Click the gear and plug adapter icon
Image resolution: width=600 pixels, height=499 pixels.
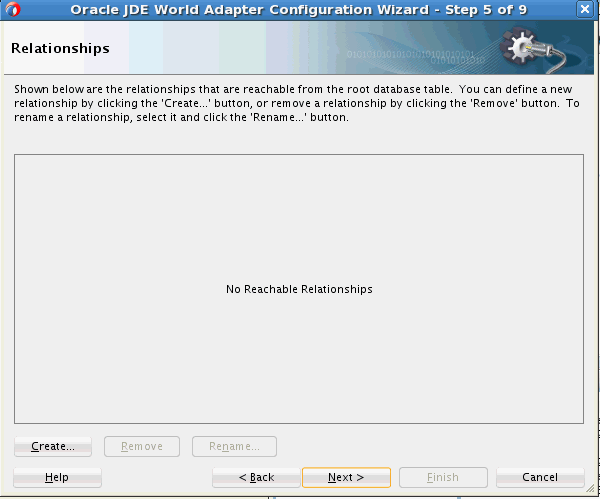pyautogui.click(x=533, y=50)
